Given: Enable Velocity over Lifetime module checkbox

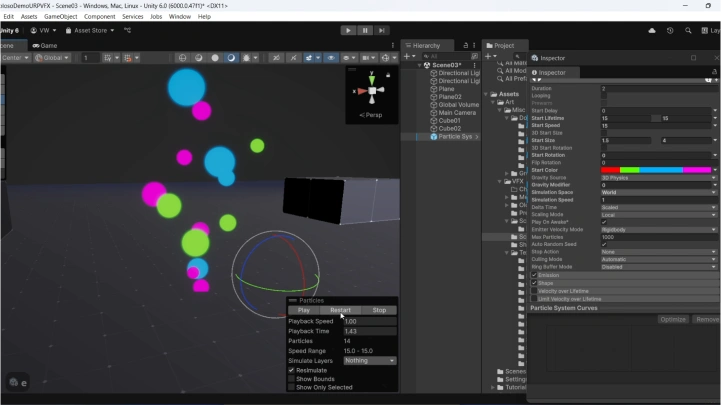Looking at the screenshot, I should pyautogui.click(x=534, y=291).
